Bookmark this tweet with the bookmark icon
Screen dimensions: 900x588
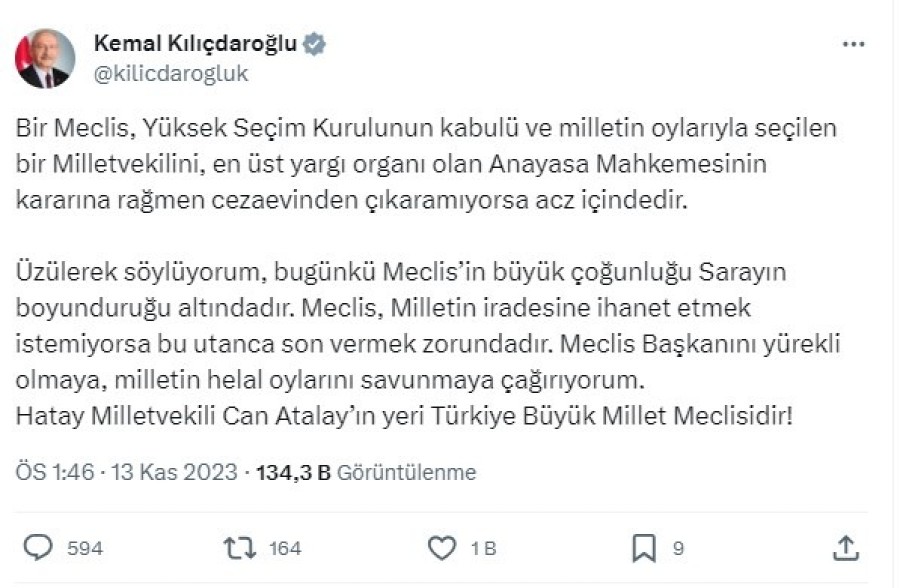[644, 547]
